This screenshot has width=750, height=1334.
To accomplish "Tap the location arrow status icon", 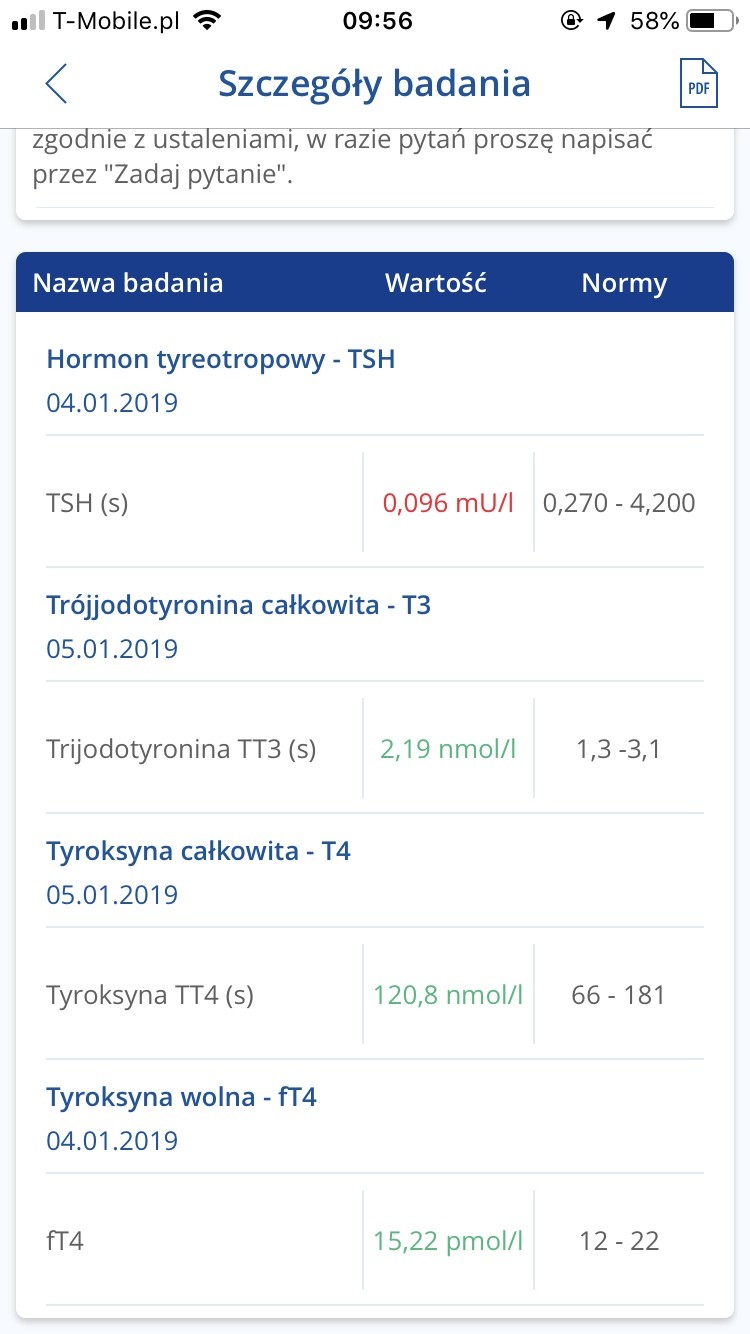I will pos(606,21).
